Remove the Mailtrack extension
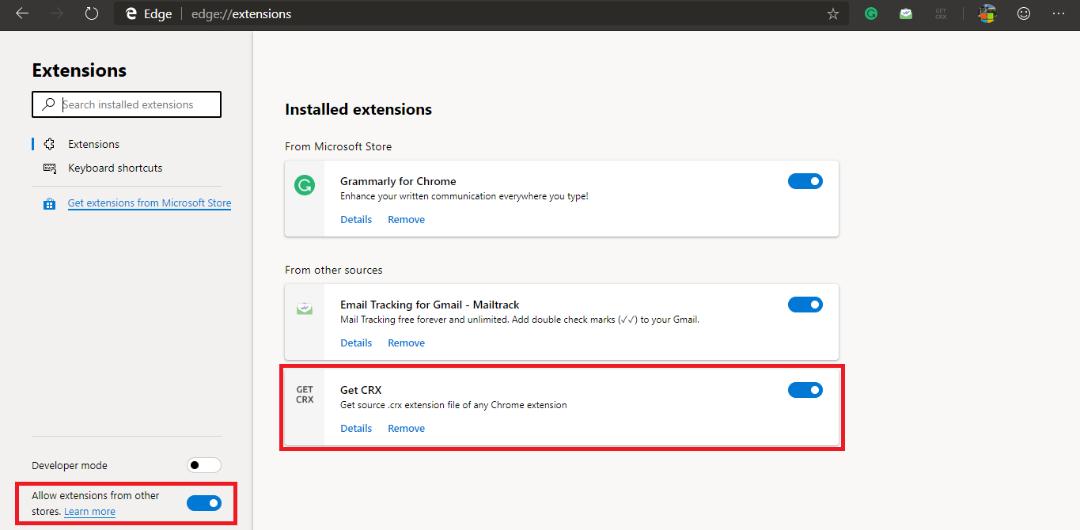The image size is (1080, 530). (406, 343)
